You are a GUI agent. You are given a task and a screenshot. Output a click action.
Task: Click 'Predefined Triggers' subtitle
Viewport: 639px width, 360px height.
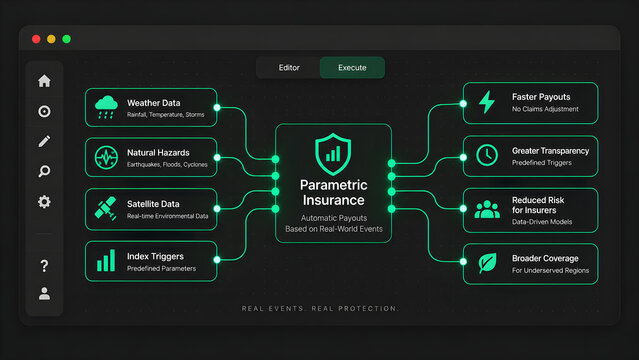(x=542, y=163)
